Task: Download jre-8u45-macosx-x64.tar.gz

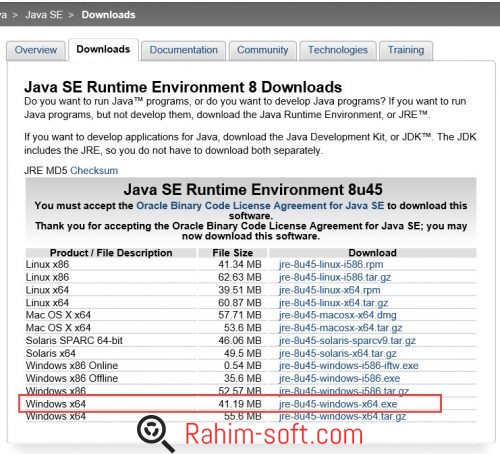Action: [x=340, y=328]
